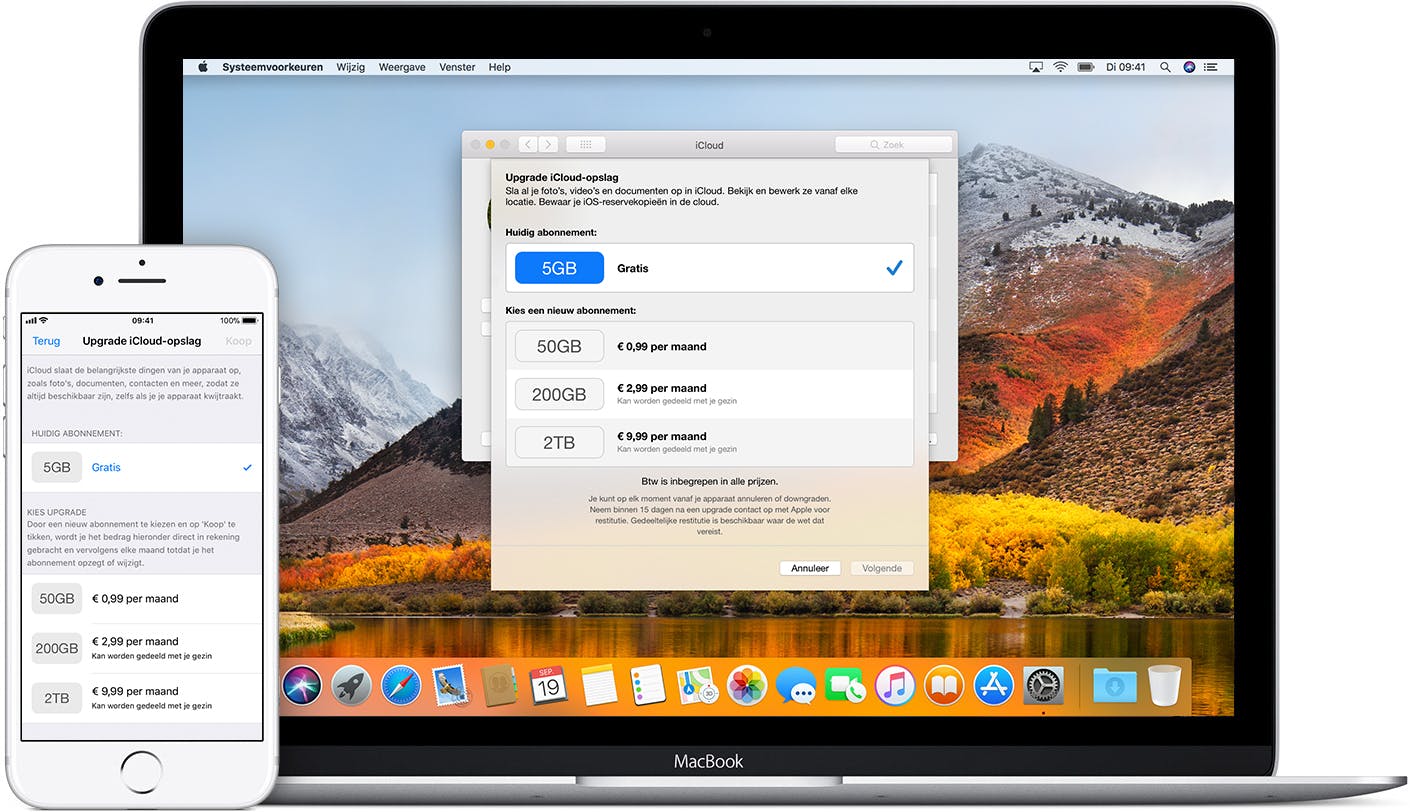
Task: Open Siri from the Dock
Action: tap(302, 686)
